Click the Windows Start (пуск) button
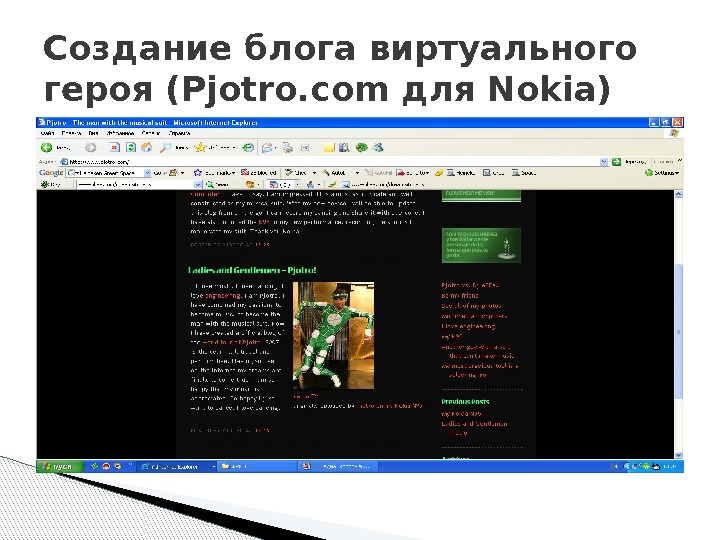This screenshot has width=720, height=540. [x=60, y=466]
